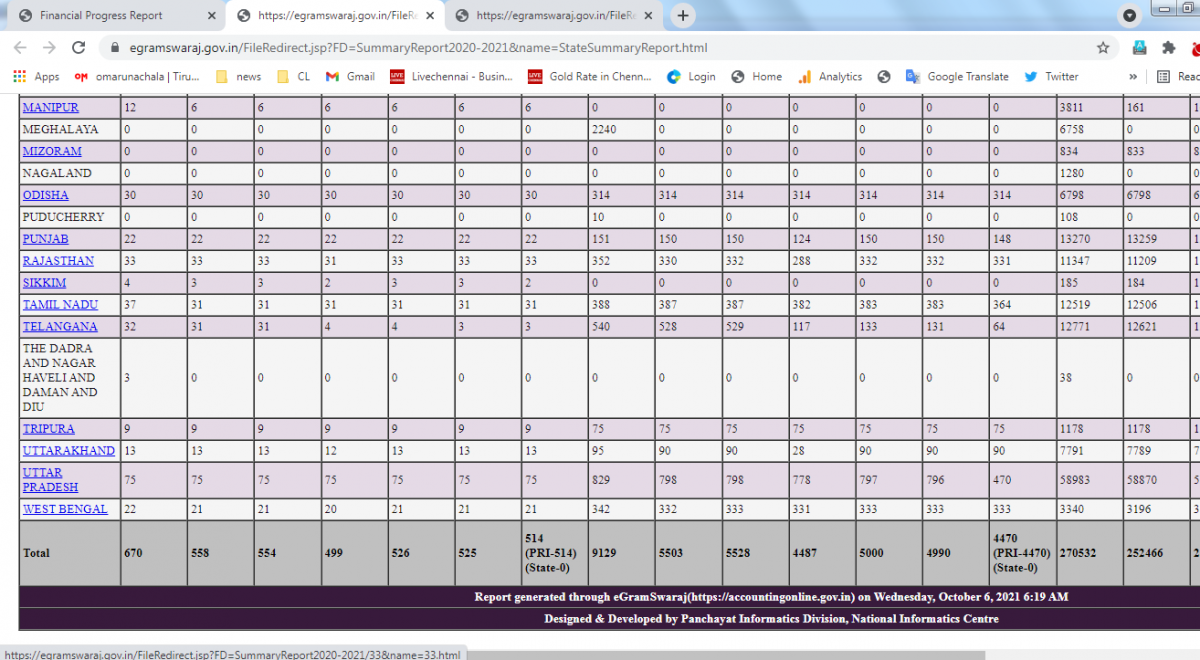Click the address bar URL field

[x=600, y=48]
